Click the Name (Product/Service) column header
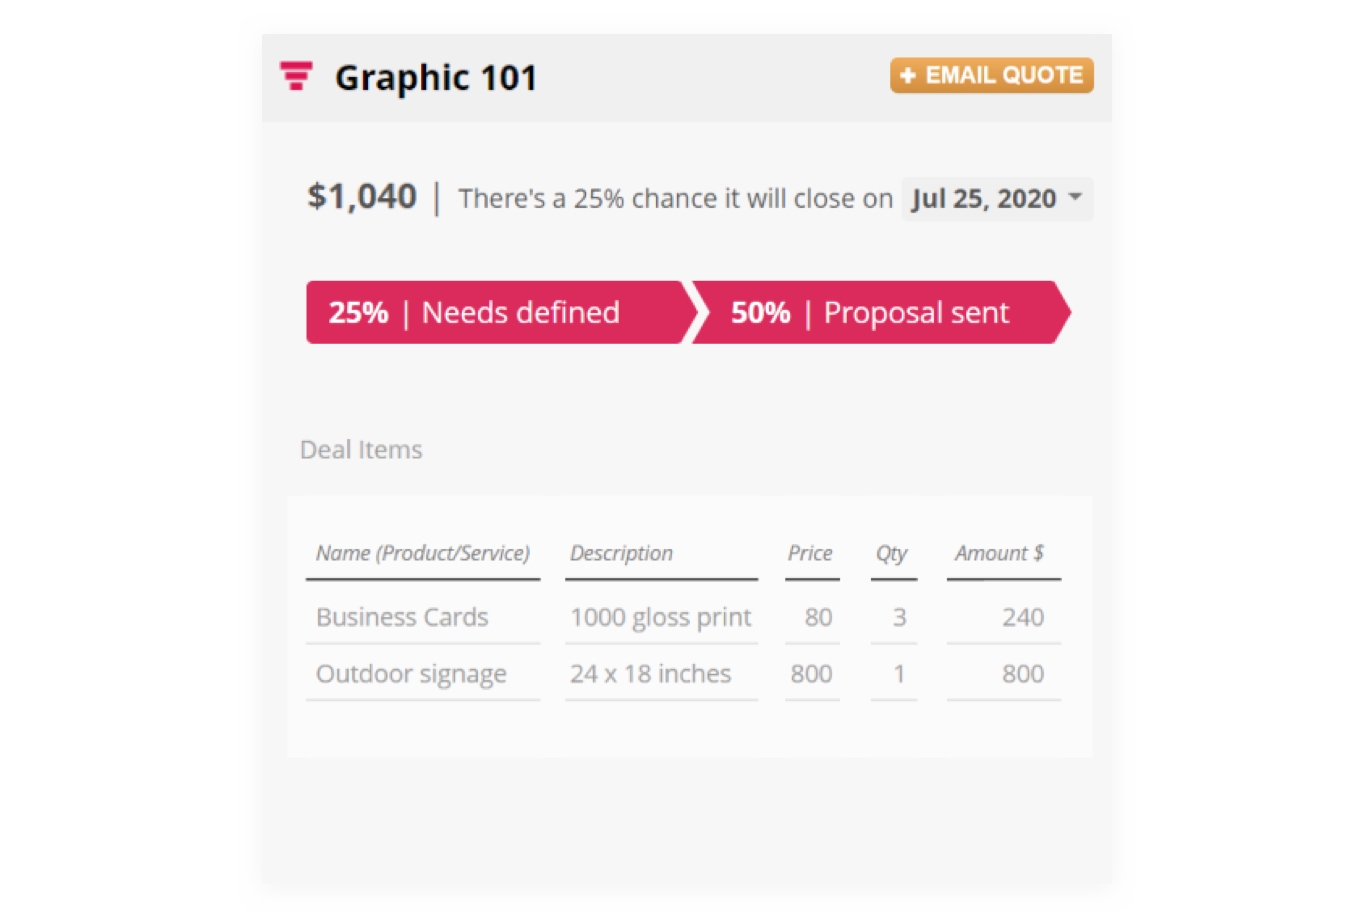The width and height of the screenshot is (1372, 914). (423, 553)
